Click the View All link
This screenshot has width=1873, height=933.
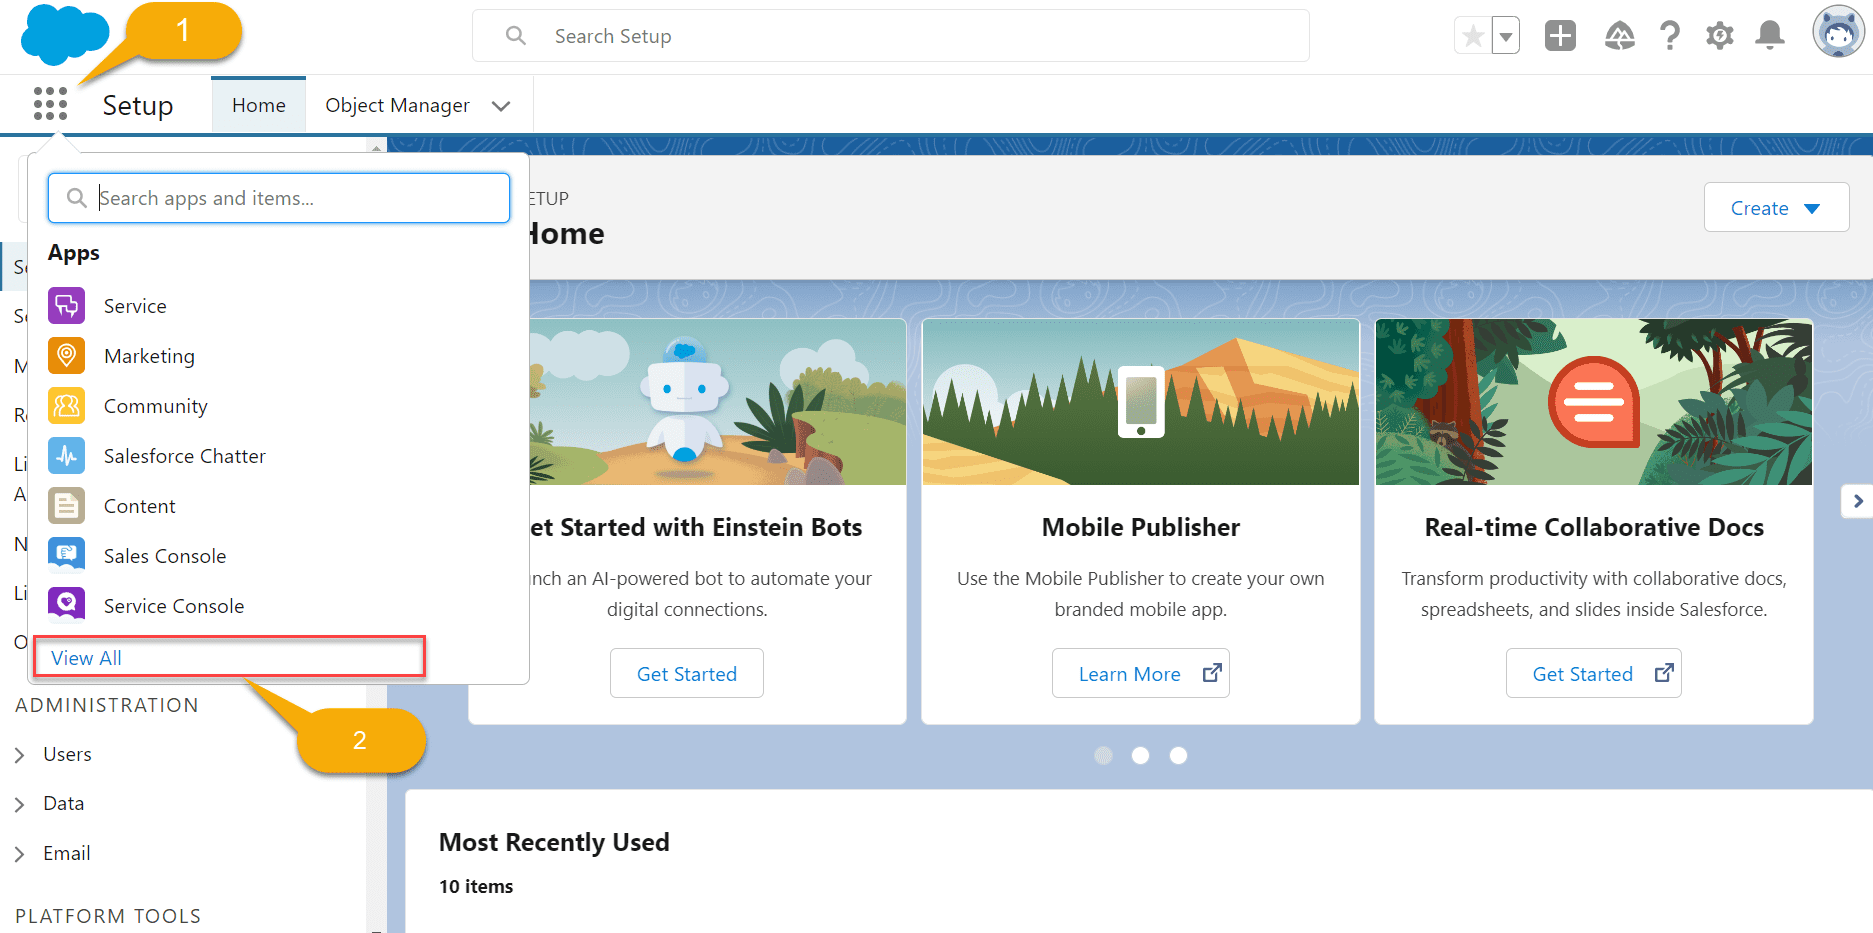86,657
